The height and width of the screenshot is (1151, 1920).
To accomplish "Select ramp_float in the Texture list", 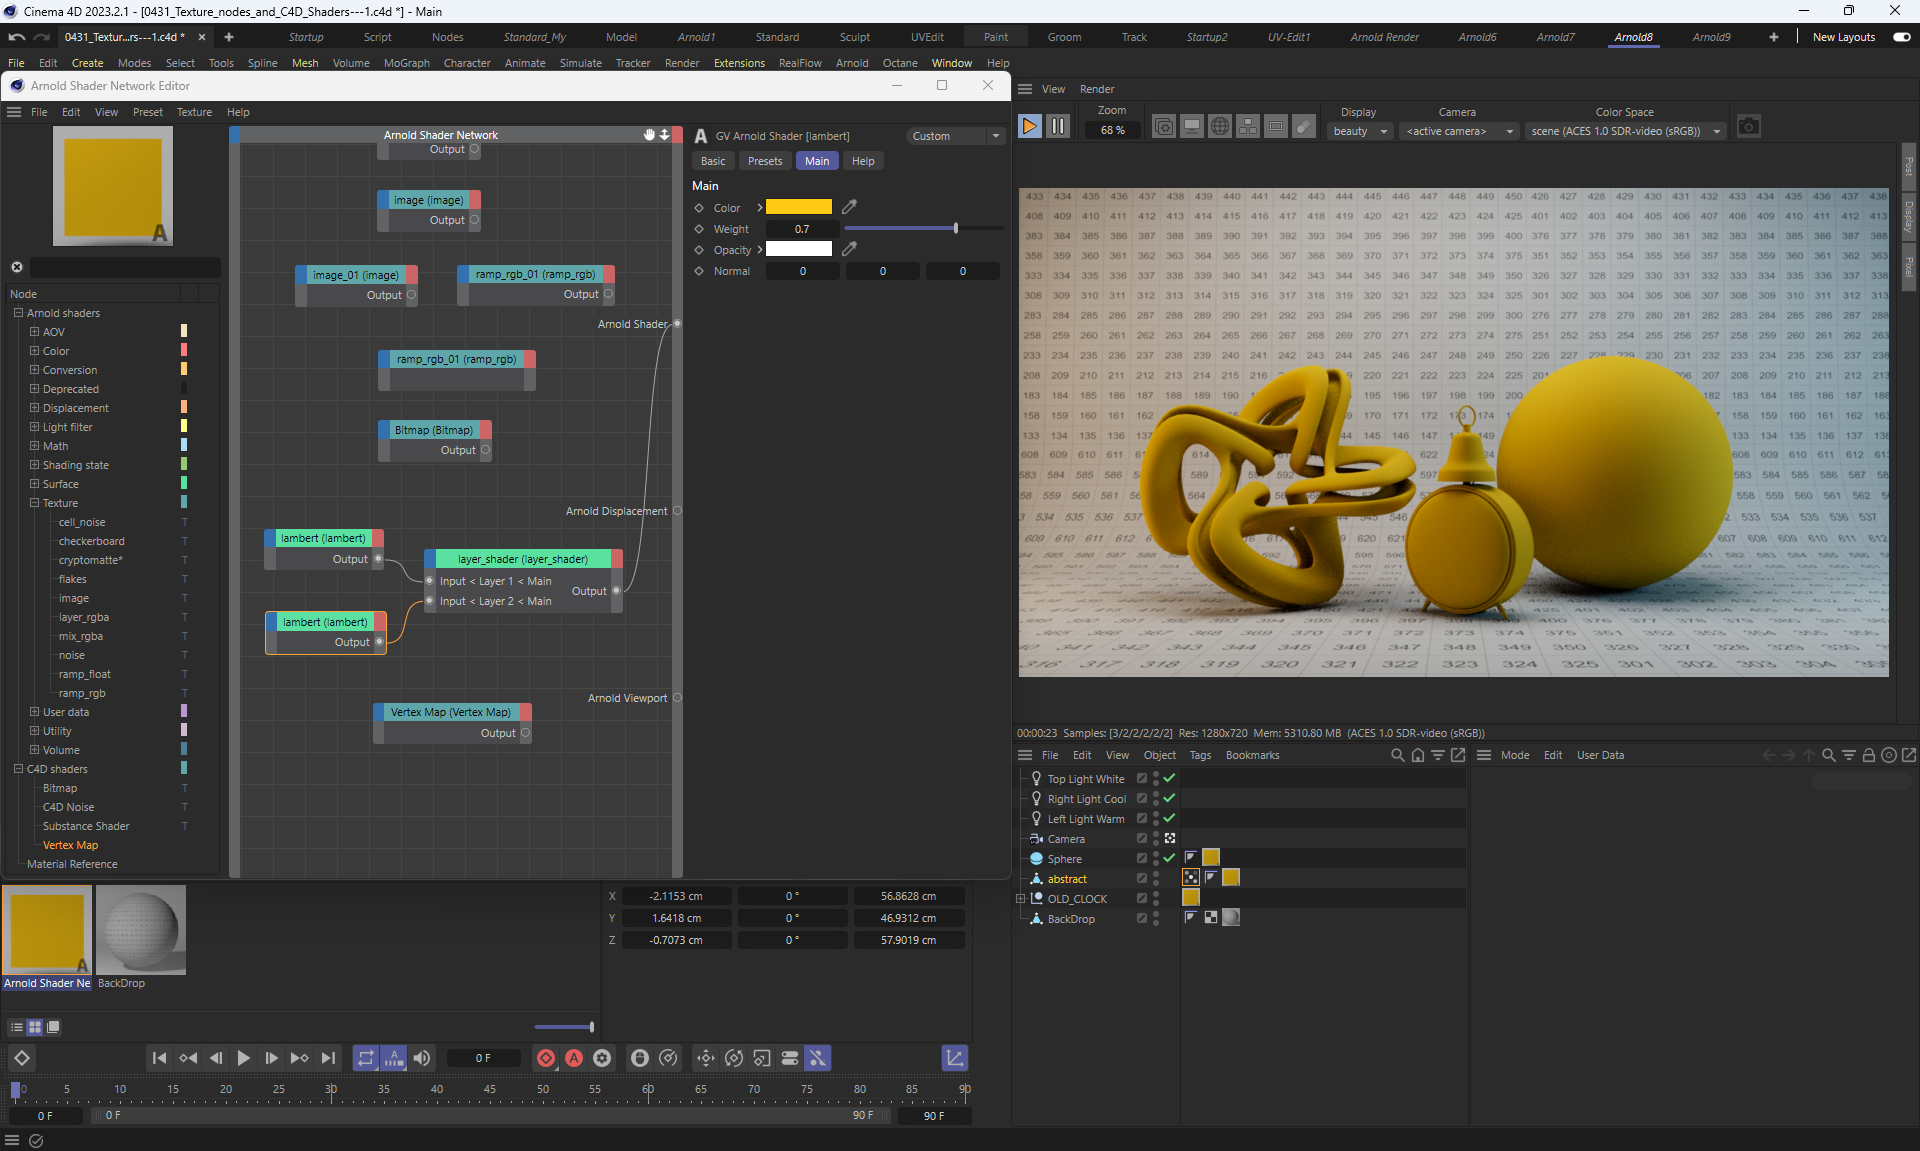I will coord(84,674).
